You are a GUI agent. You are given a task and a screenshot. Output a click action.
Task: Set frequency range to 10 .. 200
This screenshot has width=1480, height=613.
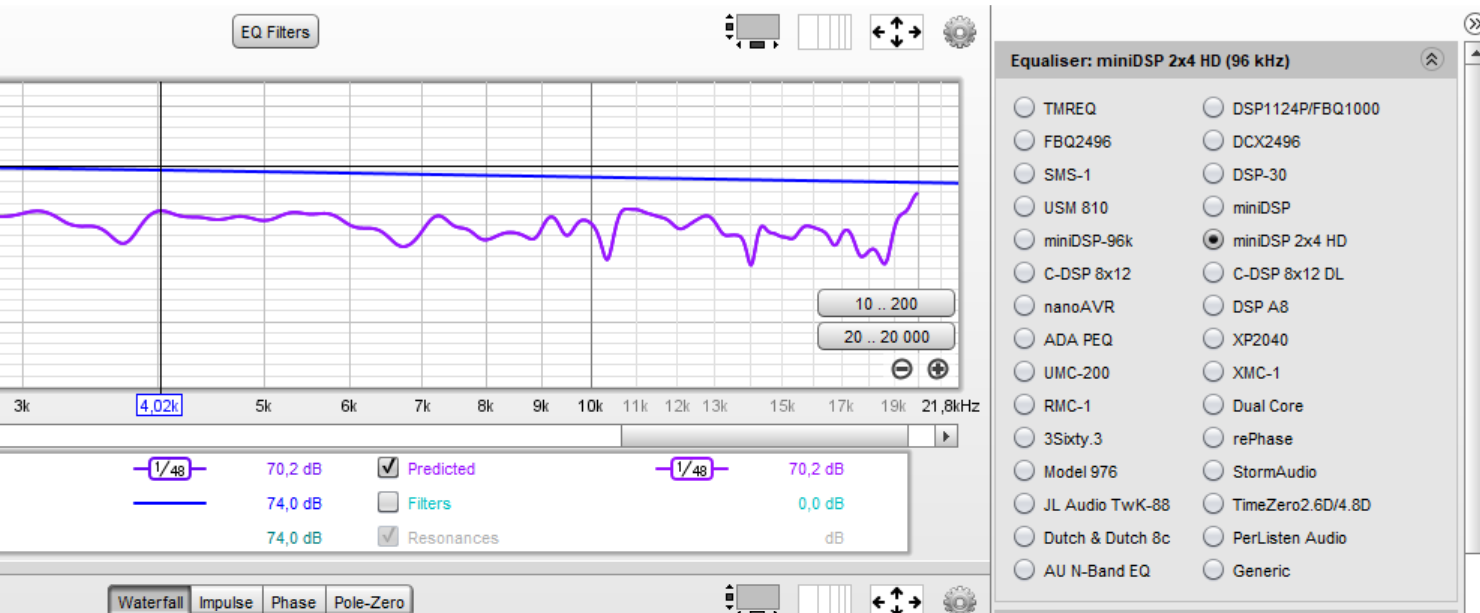(886, 304)
